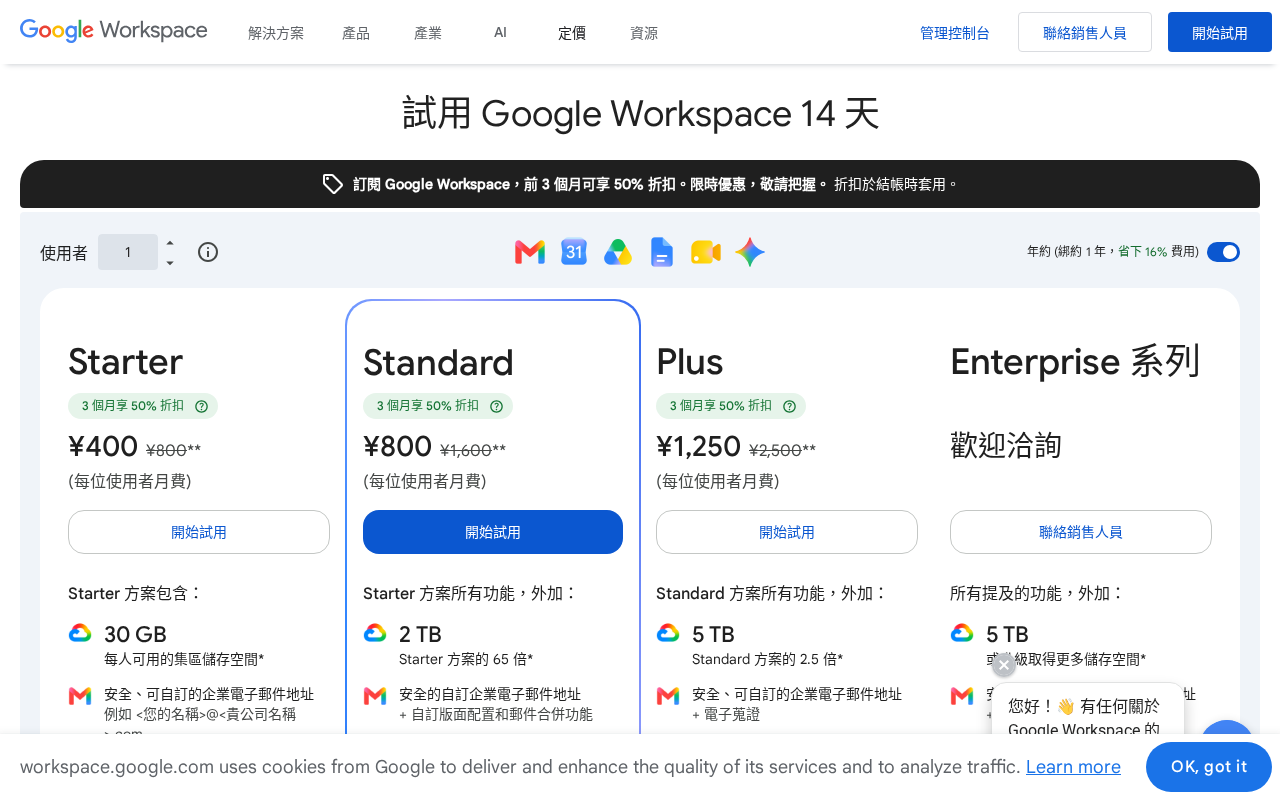Viewport: 1280px width, 800px height.
Task: Click the price tag icon in promo banner
Action: coord(333,184)
